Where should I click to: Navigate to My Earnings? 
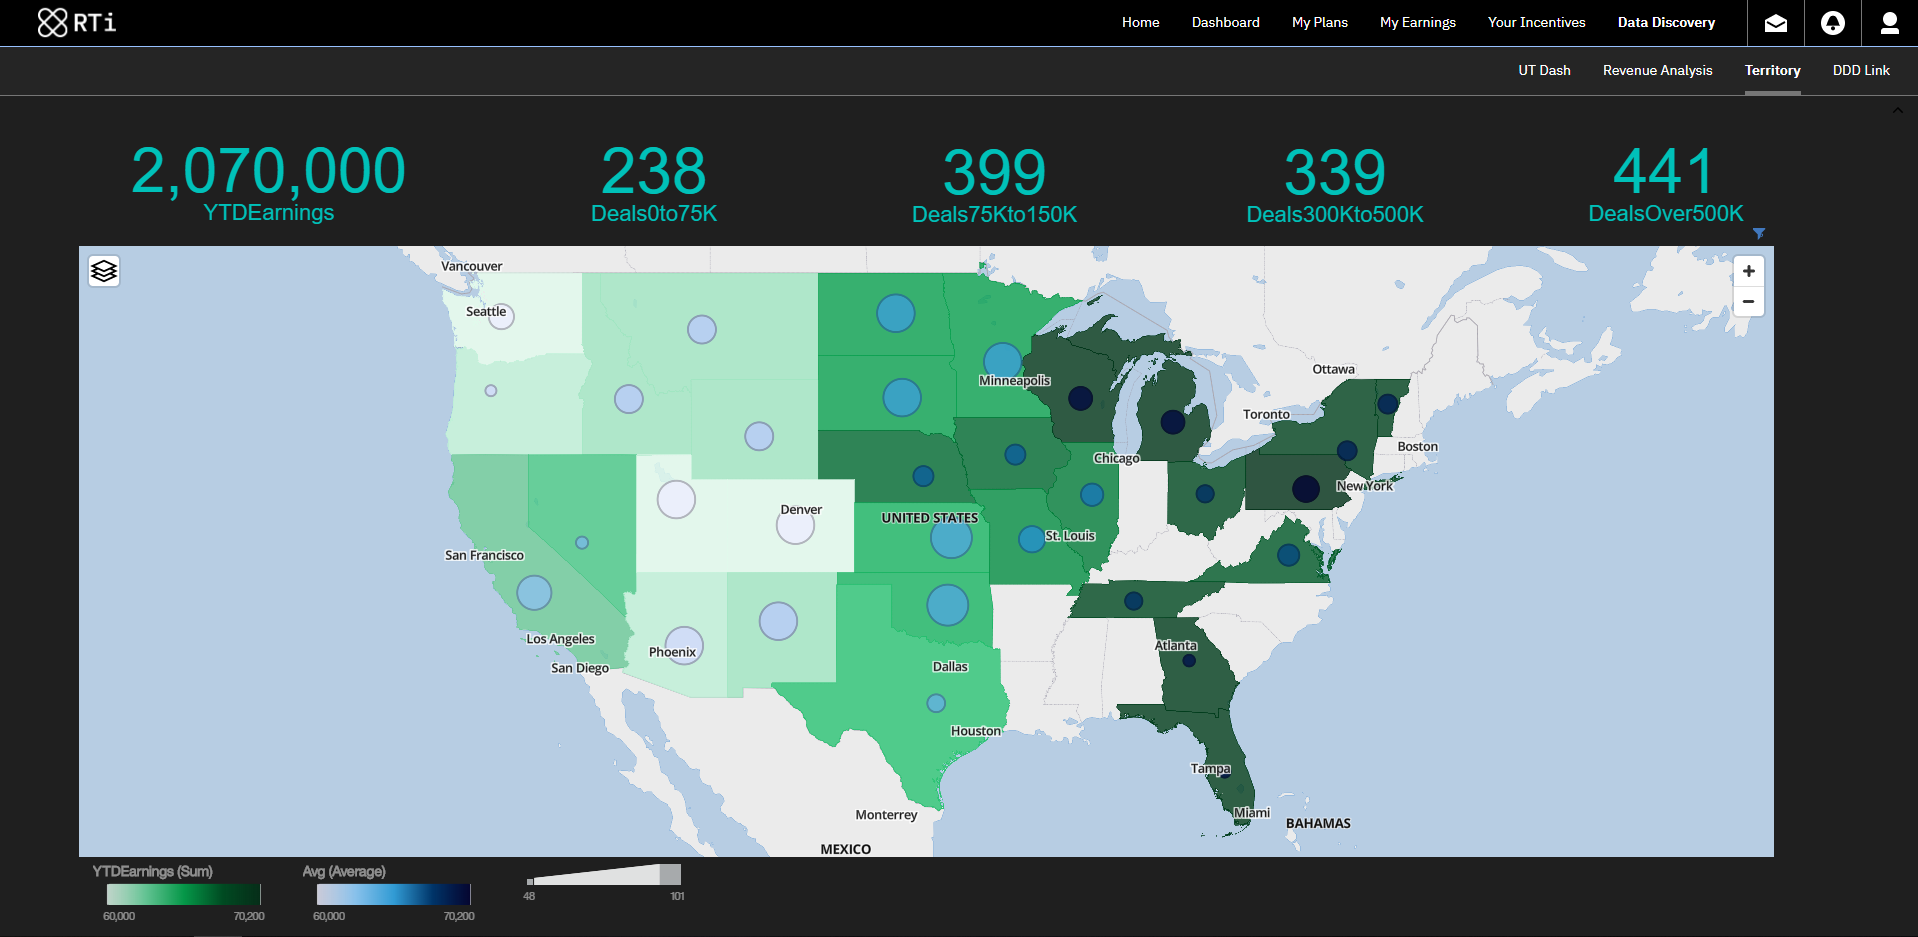(1417, 22)
